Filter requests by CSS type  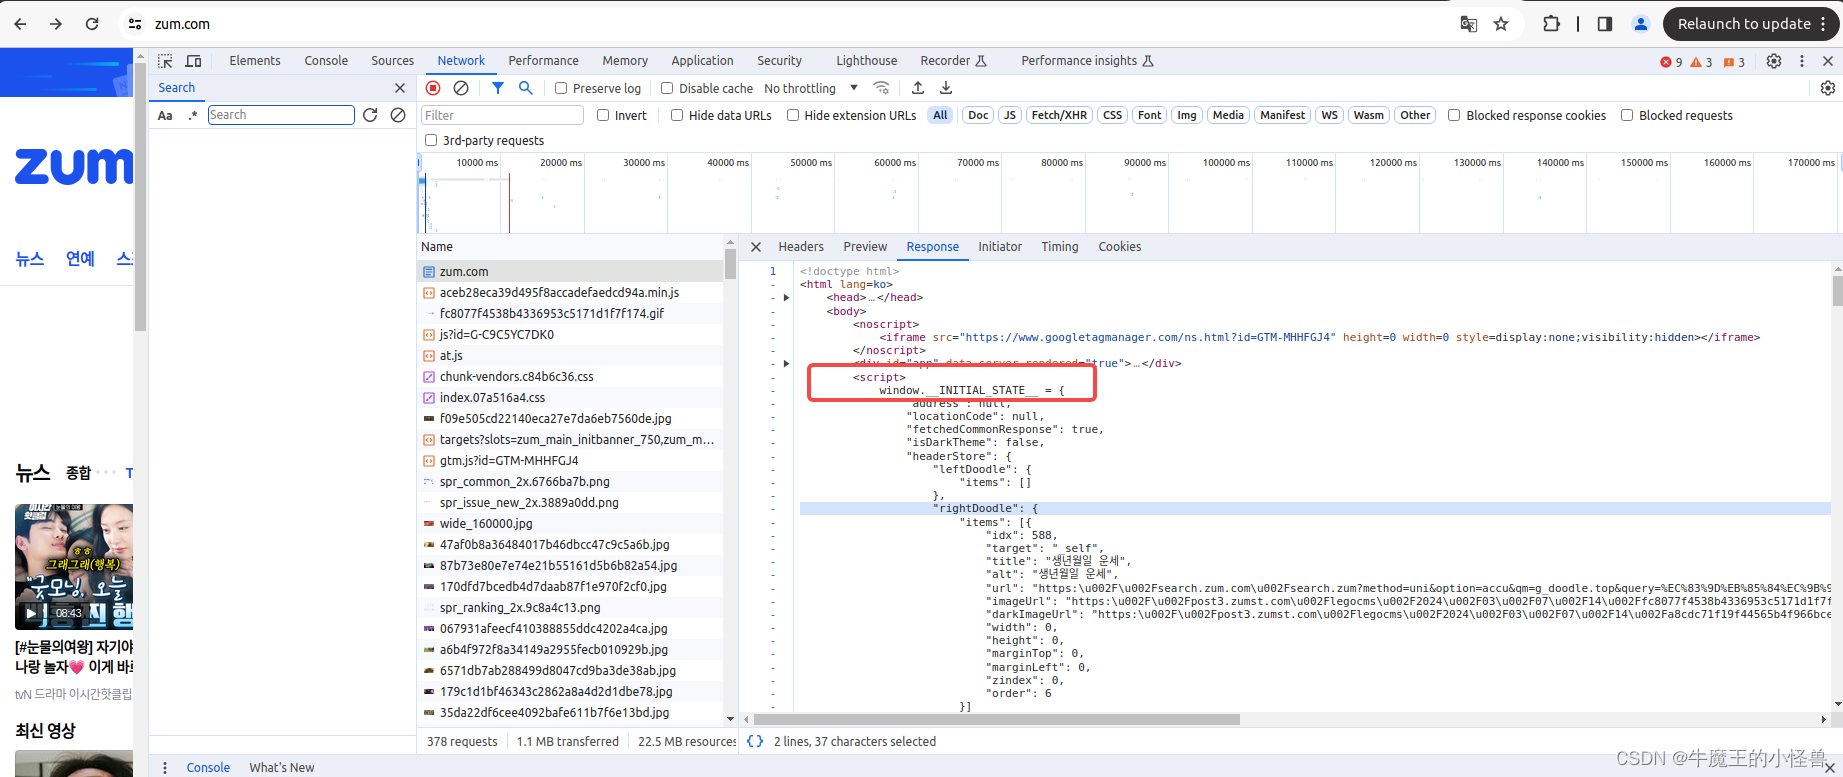(1112, 115)
